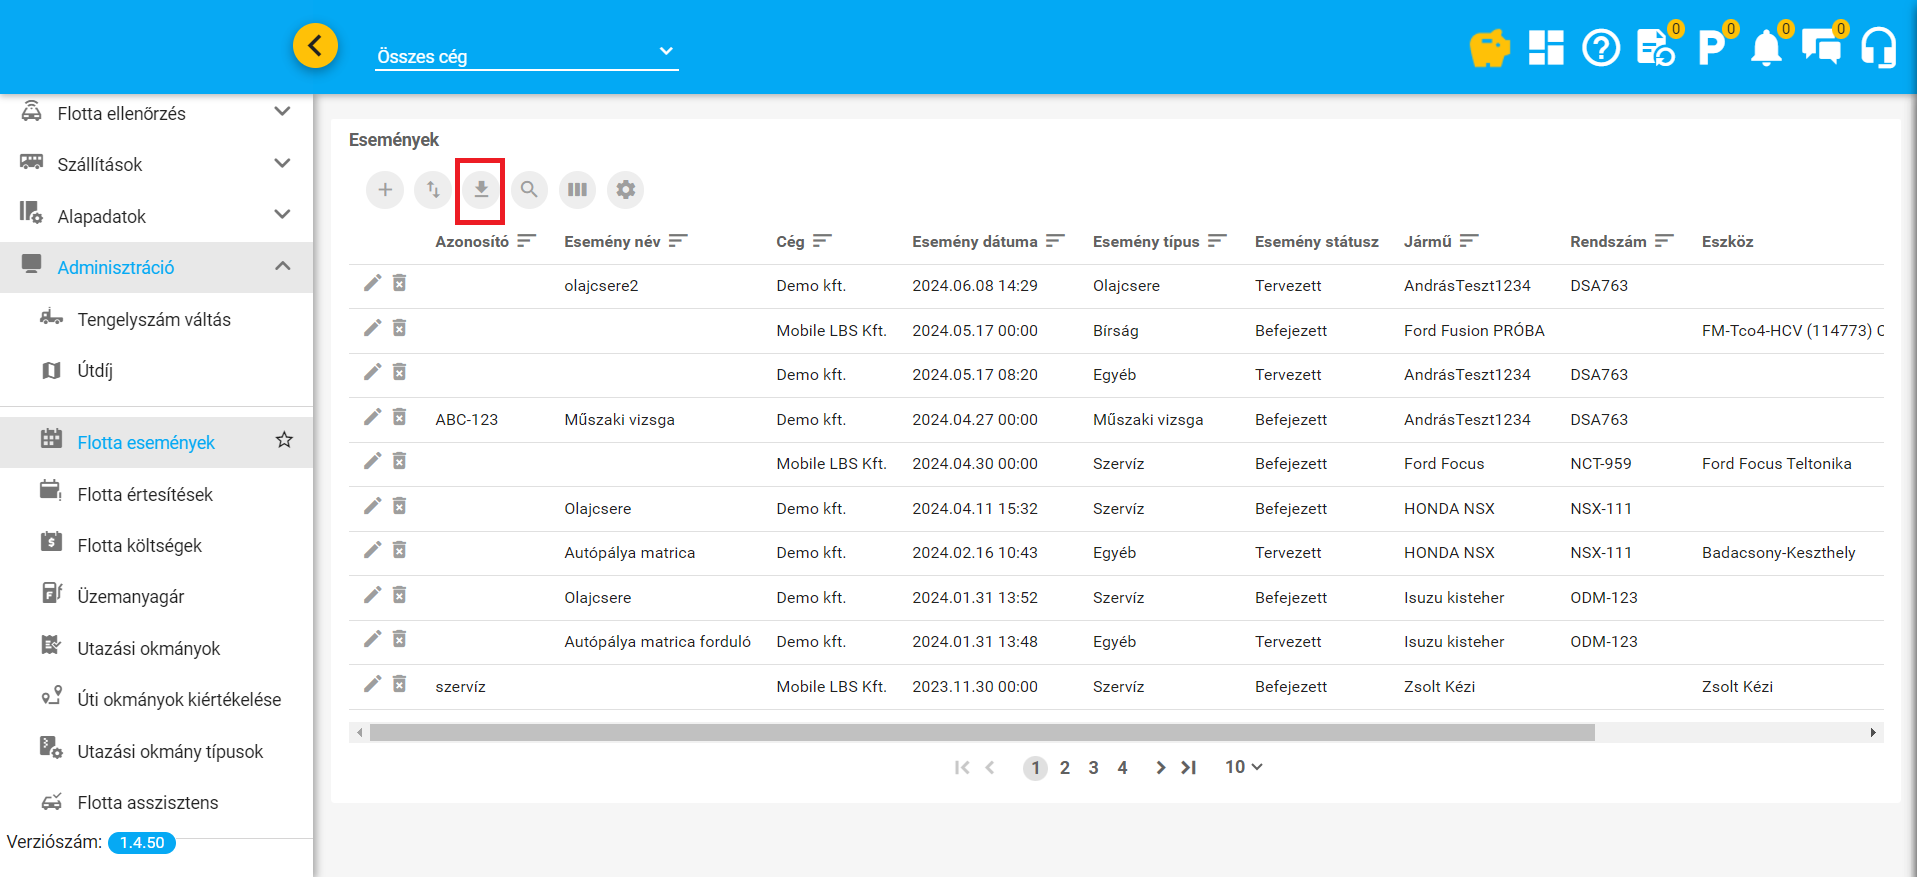
Task: Edit the olajcsere2 event row
Action: click(372, 284)
